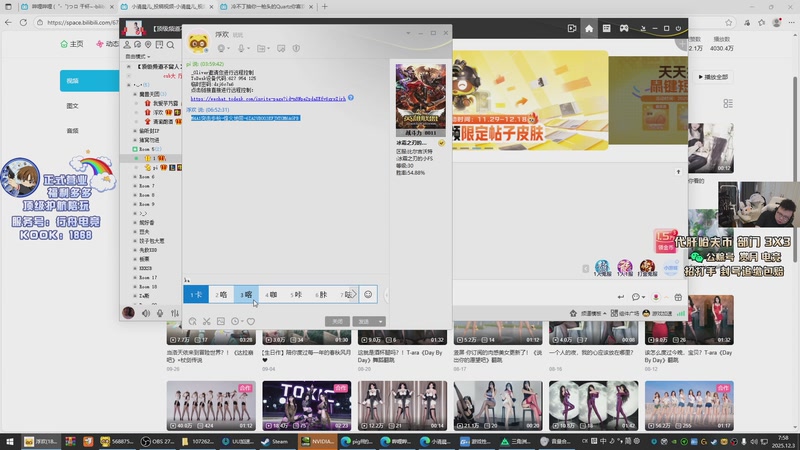Click the search magnifier icon in YY sidebar
The width and height of the screenshot is (800, 450).
170,45
